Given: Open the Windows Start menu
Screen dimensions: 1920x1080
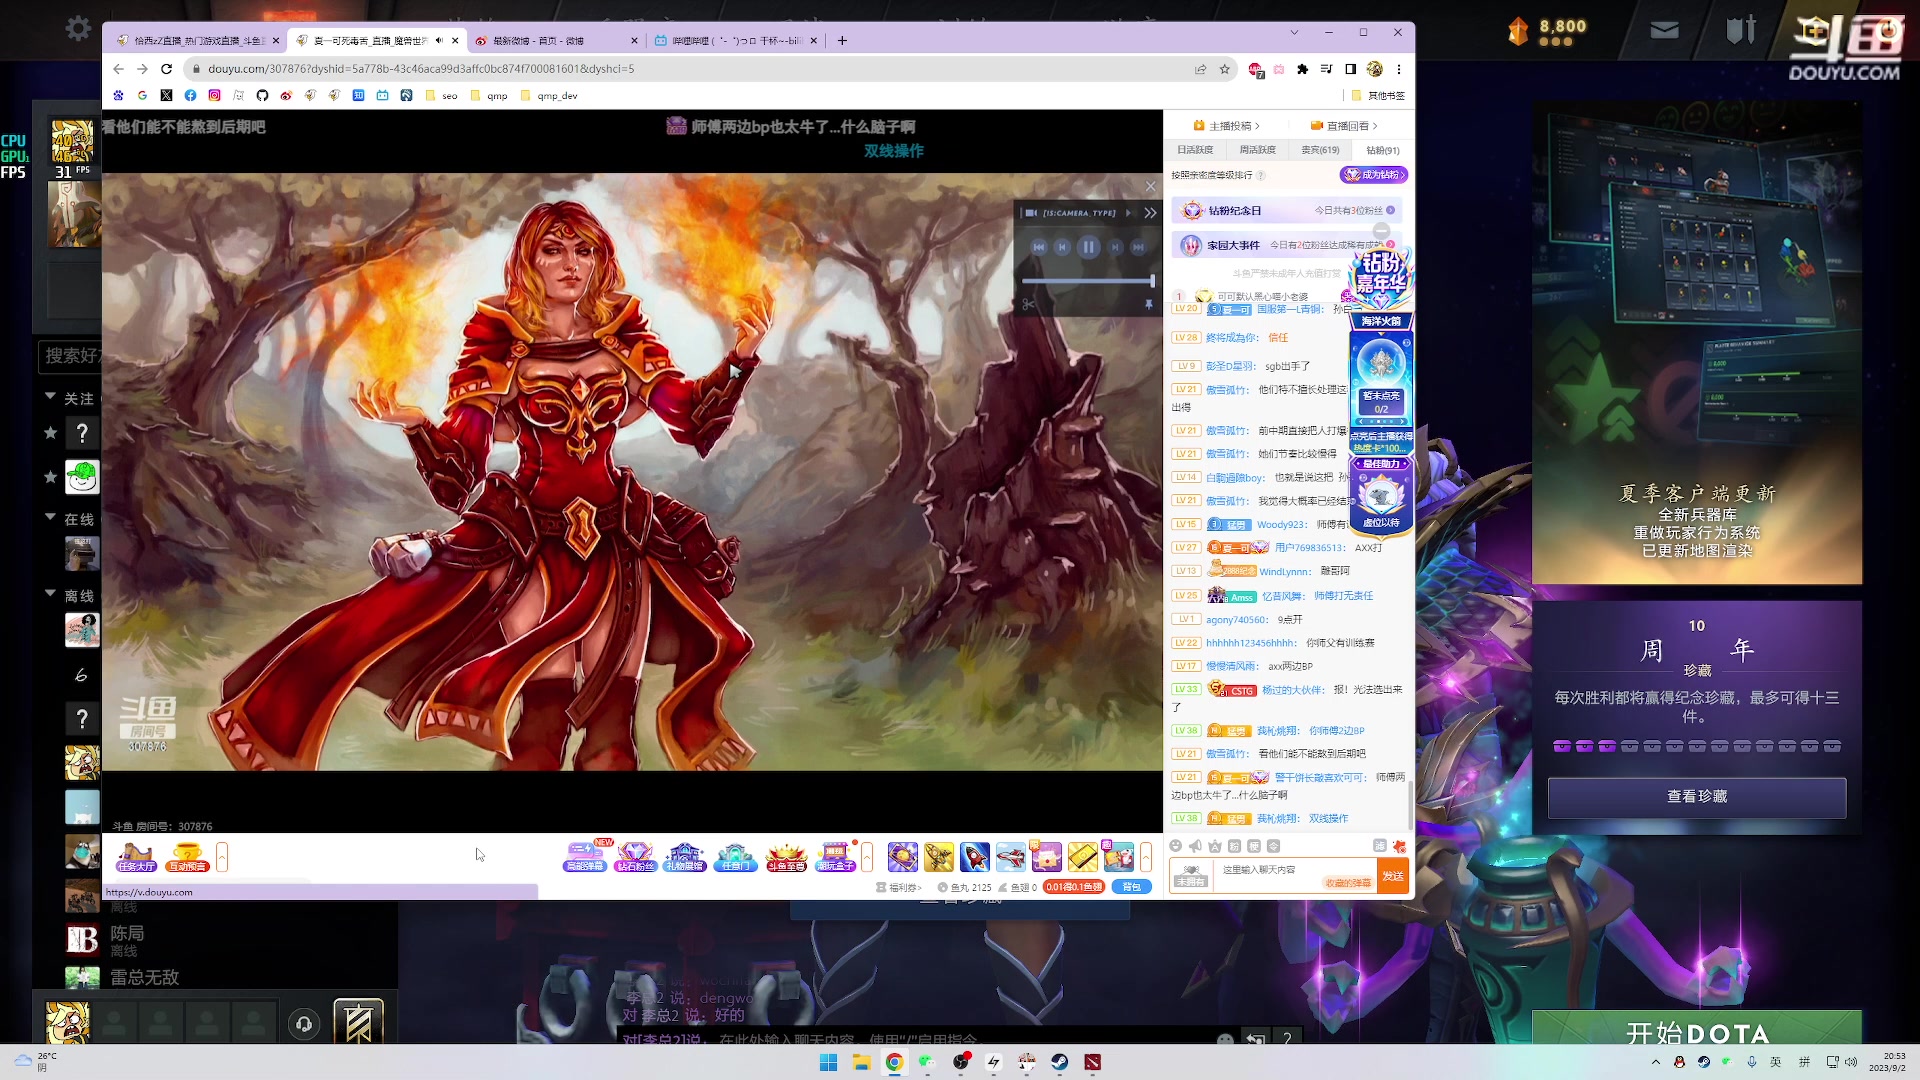Looking at the screenshot, I should tap(828, 1062).
